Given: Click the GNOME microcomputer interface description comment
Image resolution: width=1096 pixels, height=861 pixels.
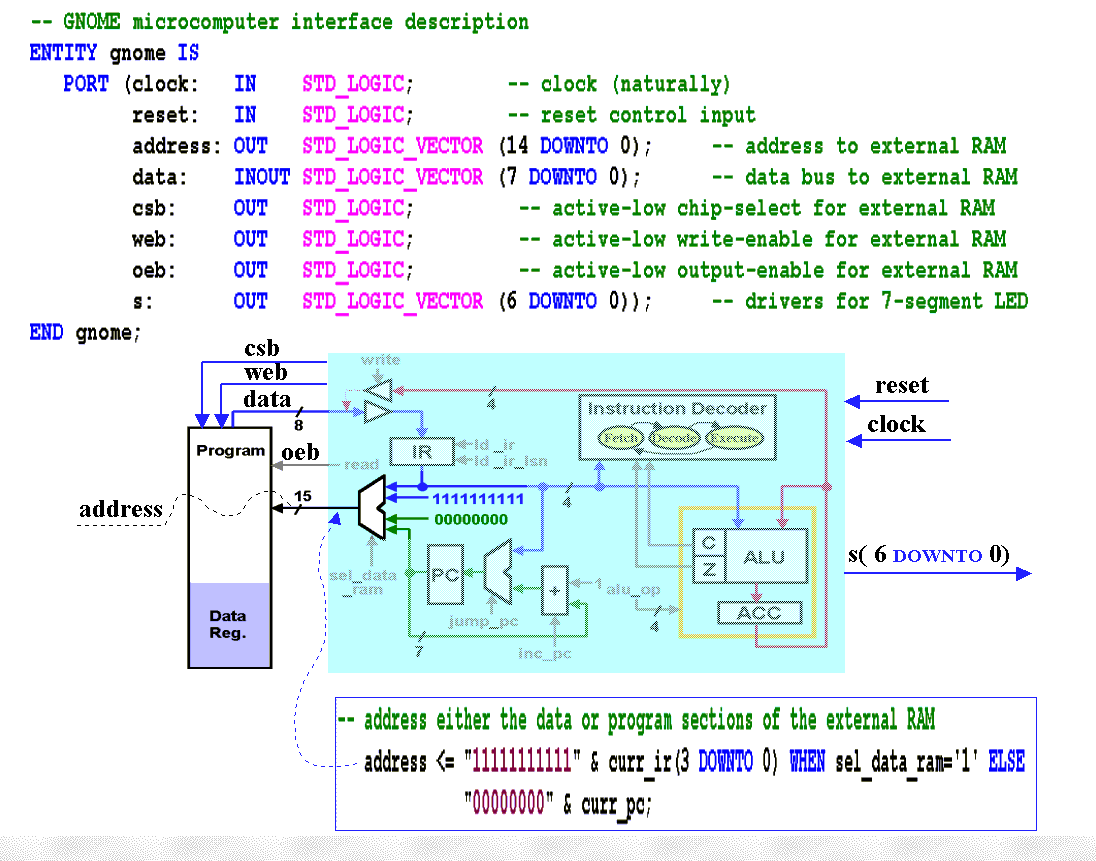Looking at the screenshot, I should [x=280, y=22].
